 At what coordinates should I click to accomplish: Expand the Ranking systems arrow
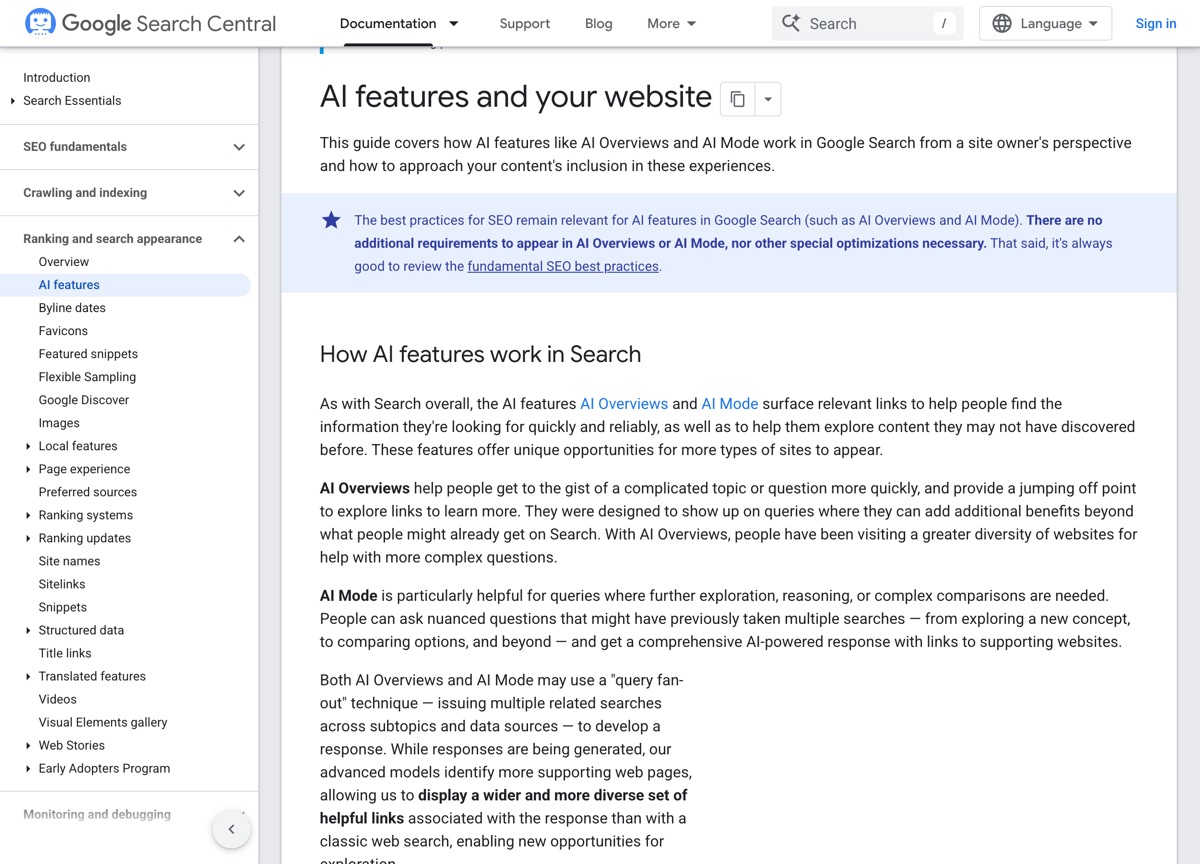tap(28, 515)
